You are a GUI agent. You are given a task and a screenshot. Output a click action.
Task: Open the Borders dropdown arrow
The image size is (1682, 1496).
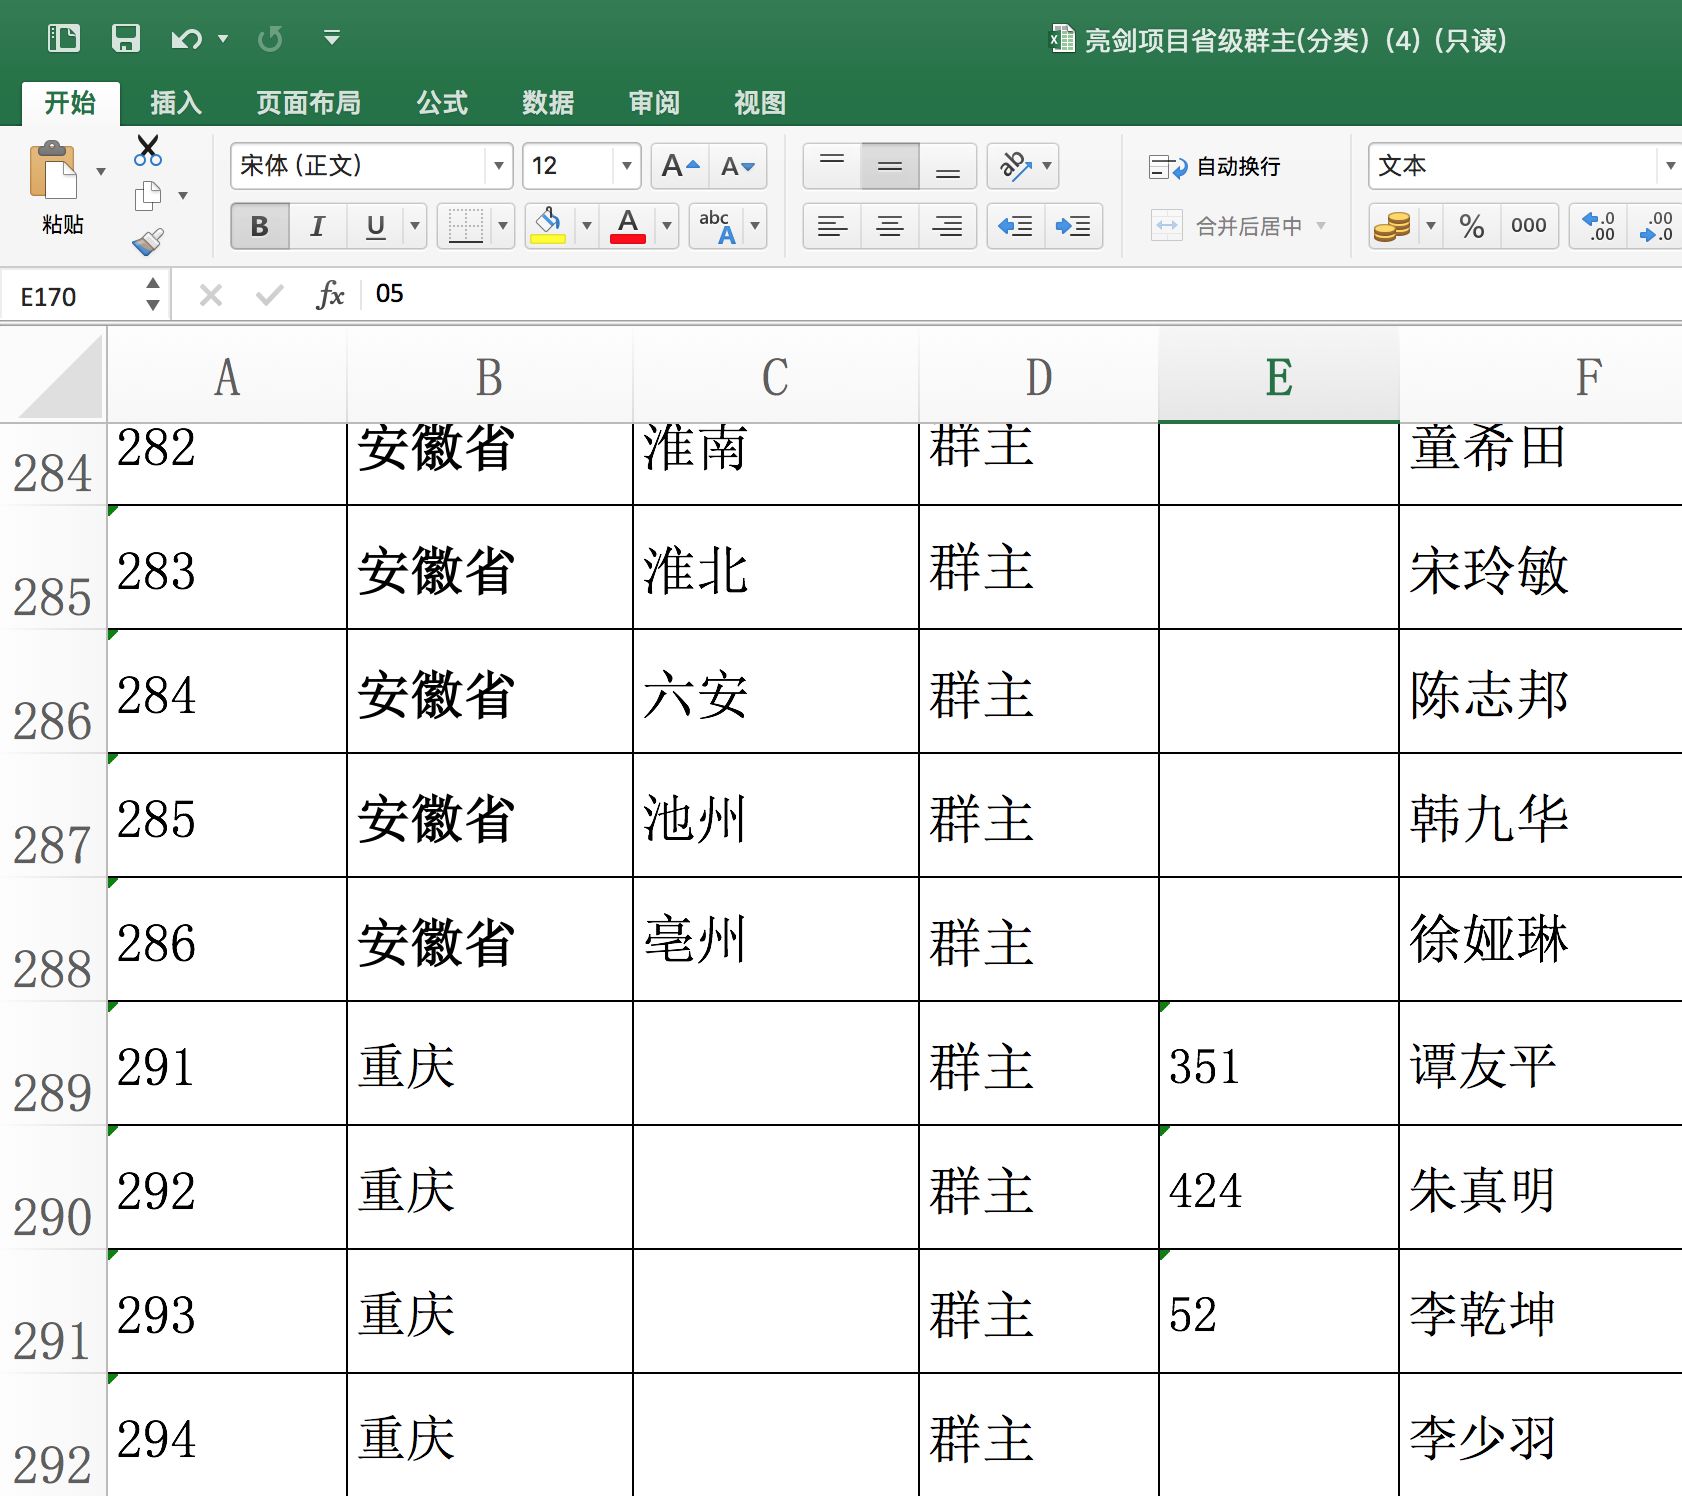pyautogui.click(x=503, y=226)
